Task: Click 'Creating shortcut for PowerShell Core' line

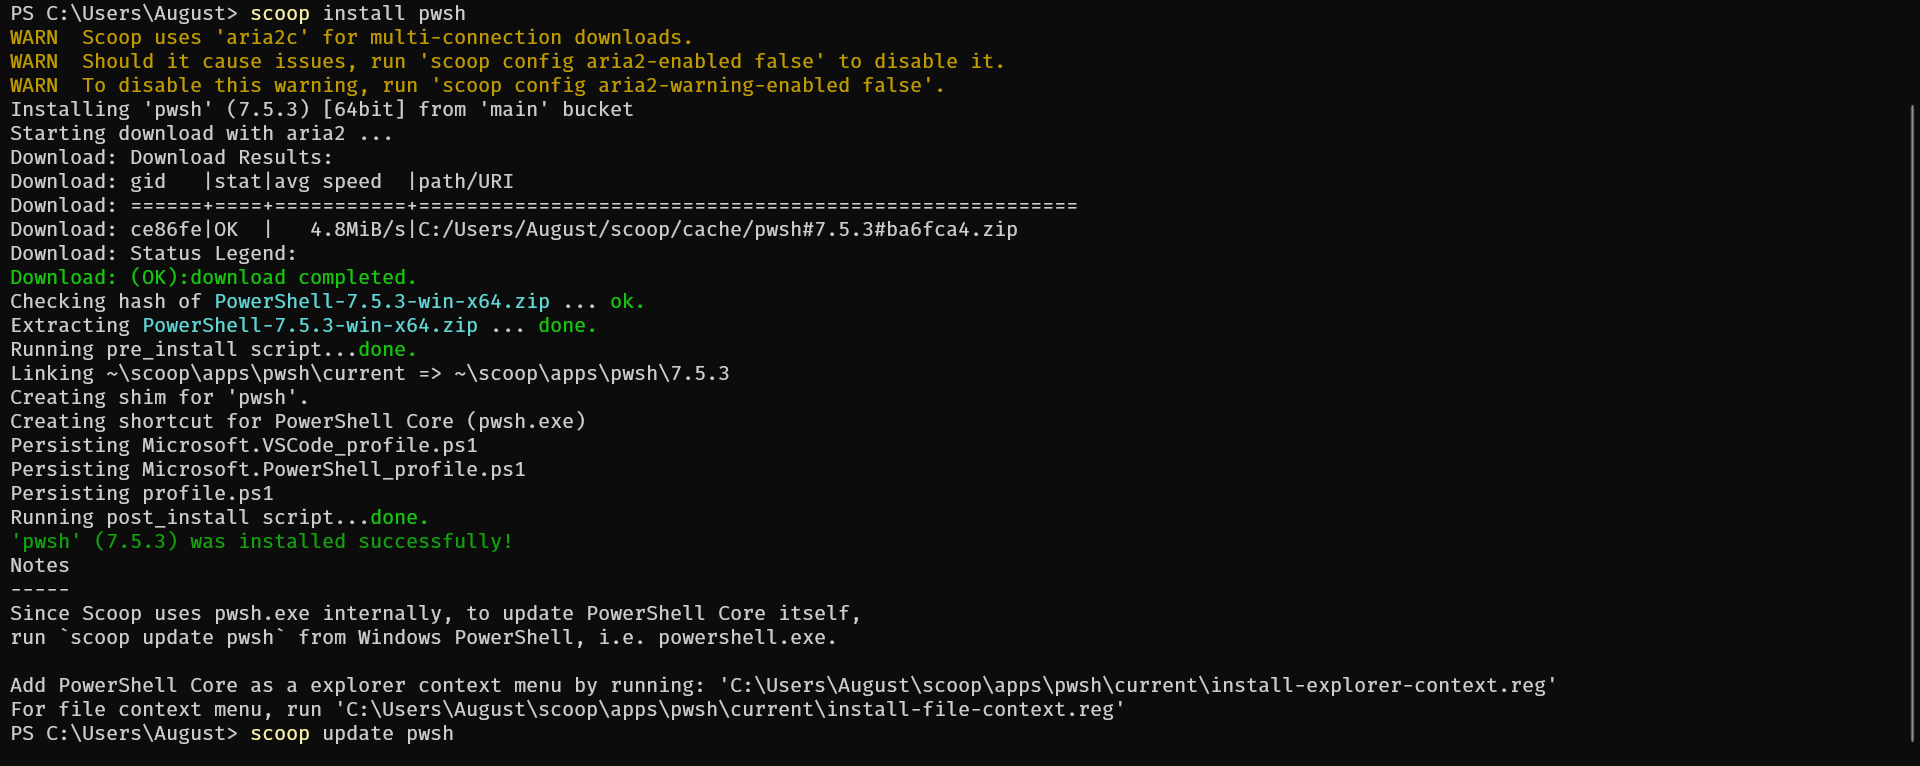Action: click(298, 422)
